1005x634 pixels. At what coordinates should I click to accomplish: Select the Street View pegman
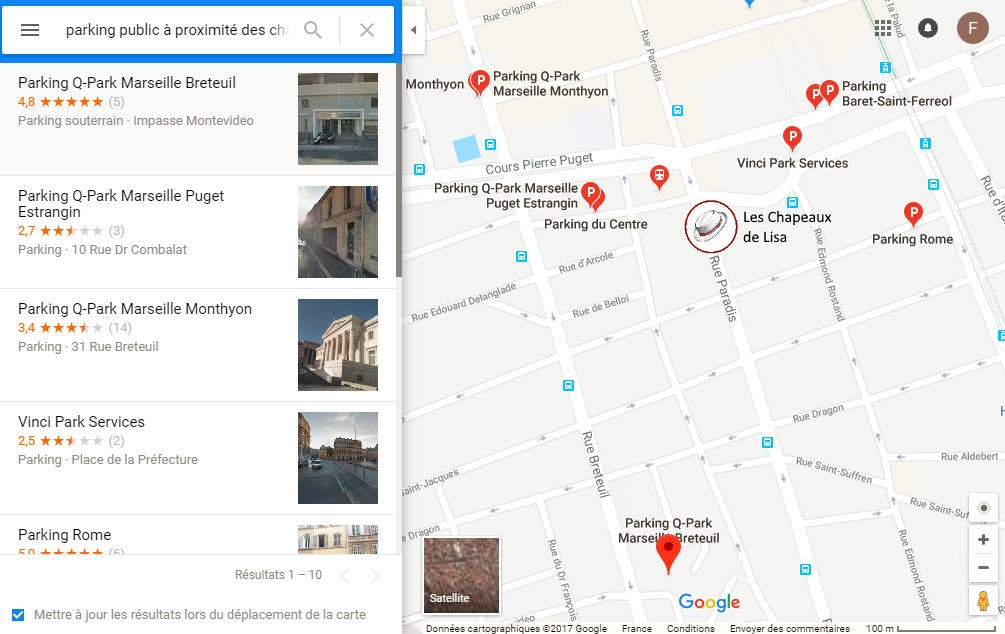pos(983,601)
